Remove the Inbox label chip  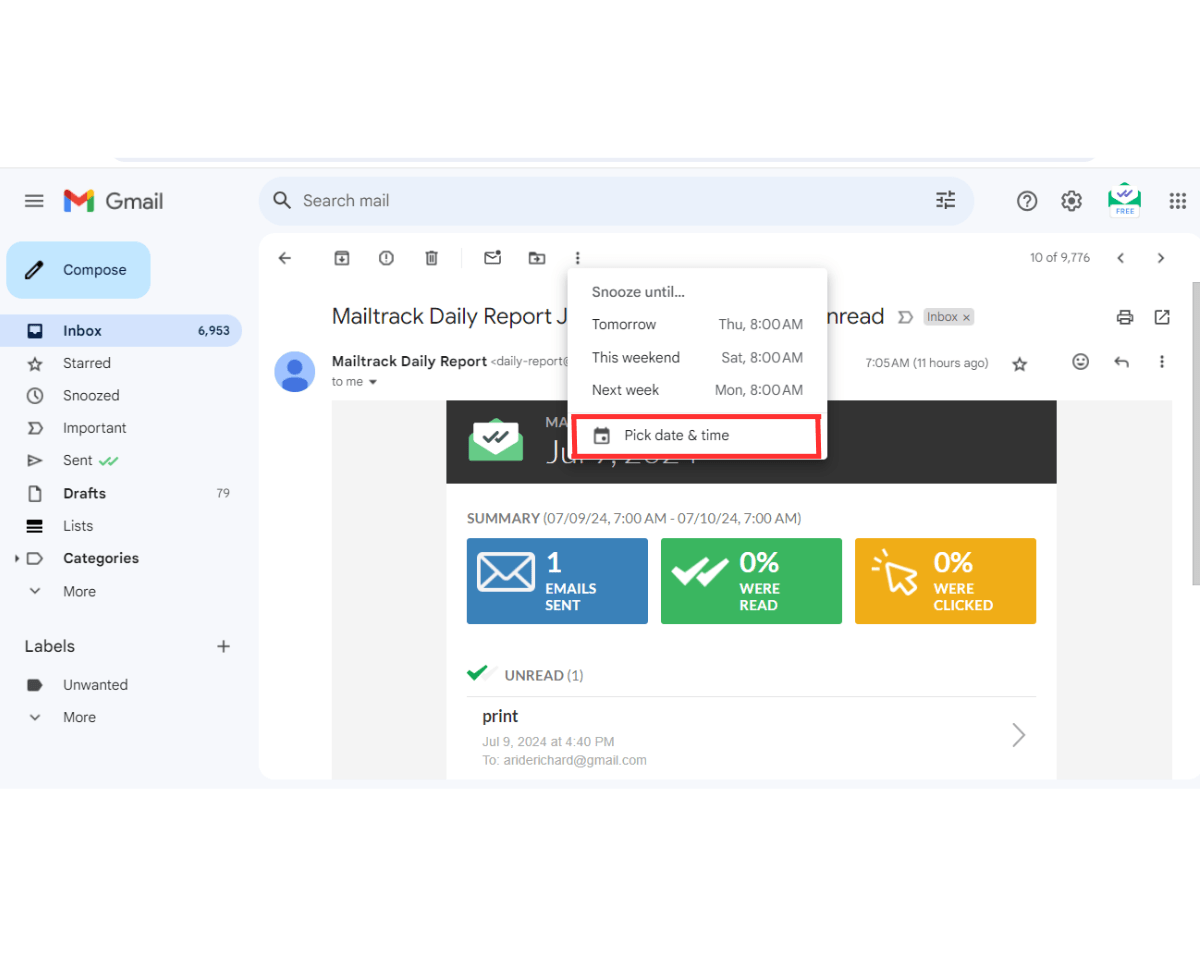click(967, 317)
